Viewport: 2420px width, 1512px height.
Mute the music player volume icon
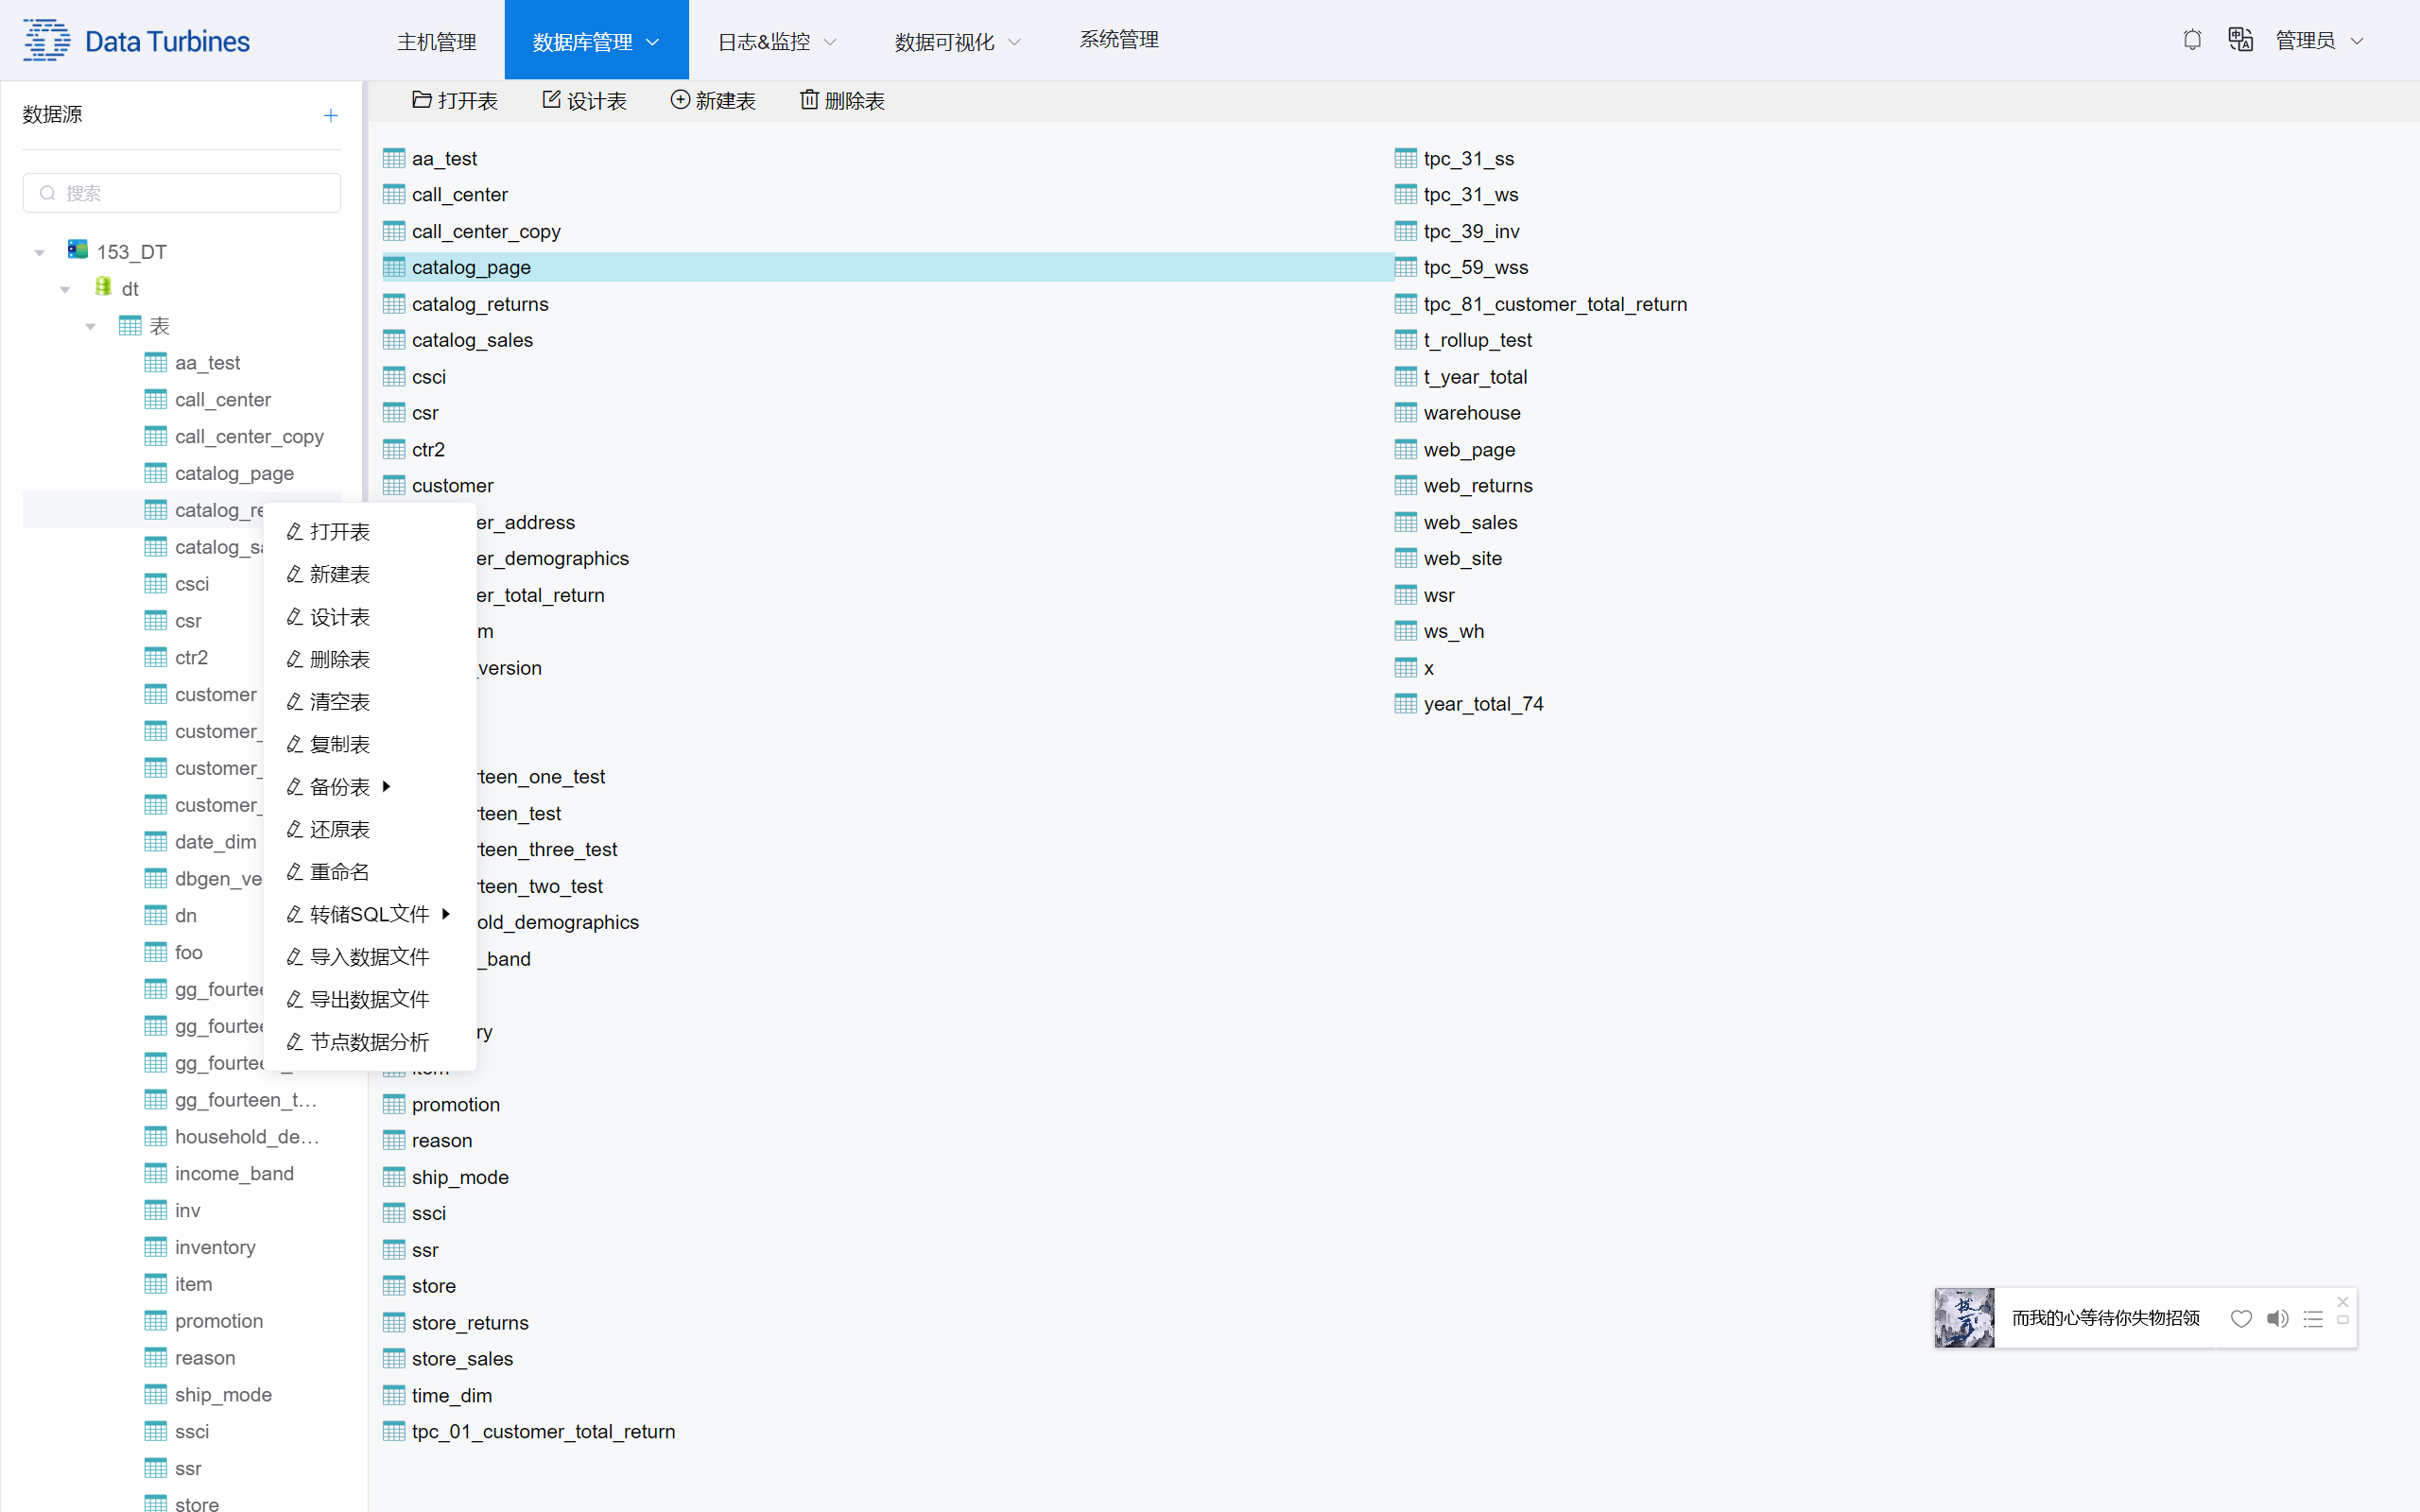(2277, 1318)
